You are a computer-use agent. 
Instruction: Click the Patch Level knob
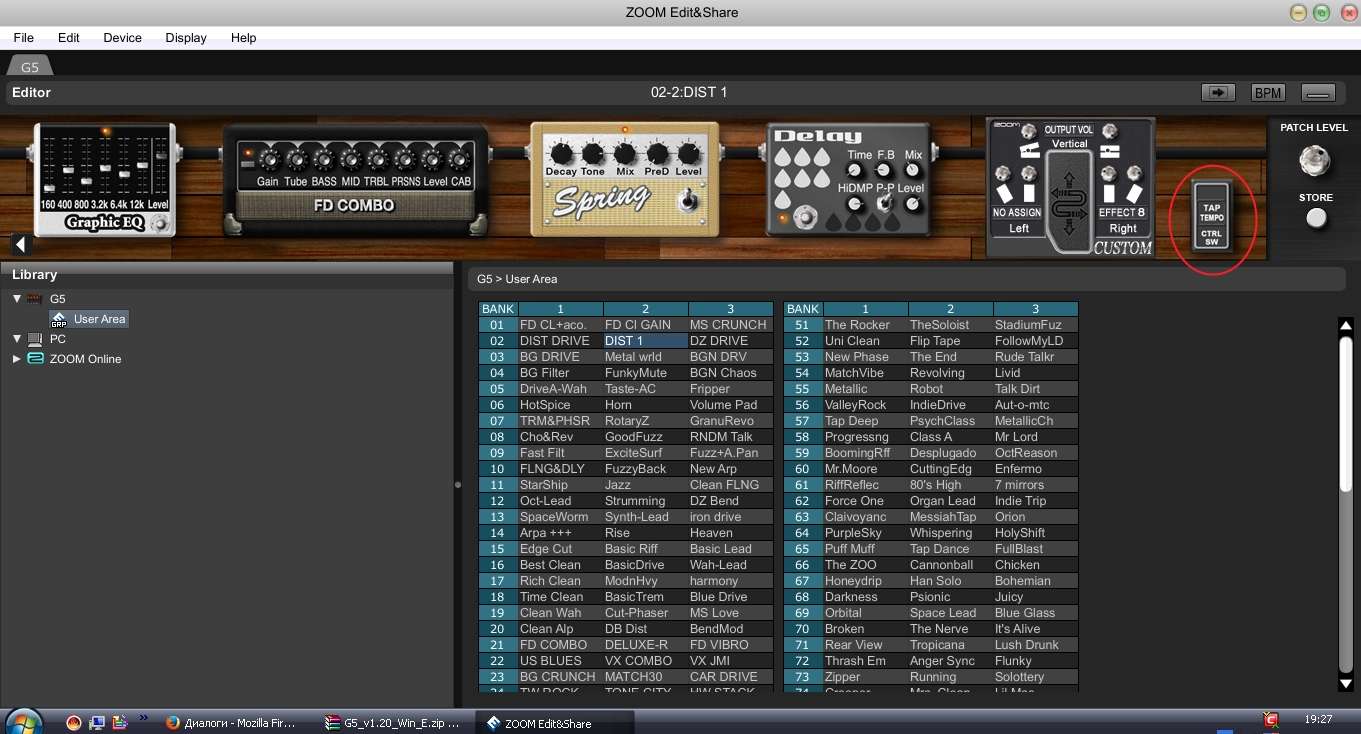coord(1315,160)
